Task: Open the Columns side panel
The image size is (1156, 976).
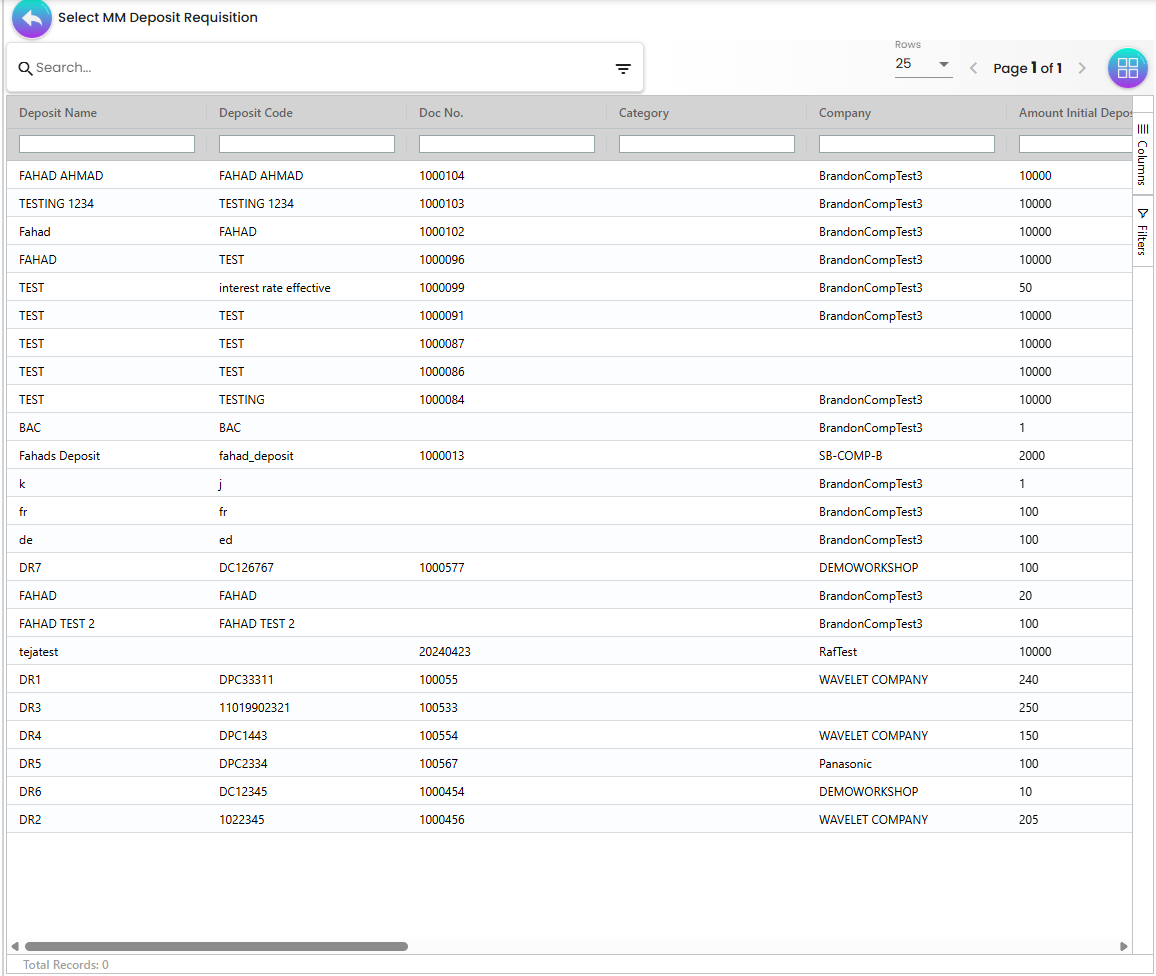Action: (x=1142, y=153)
